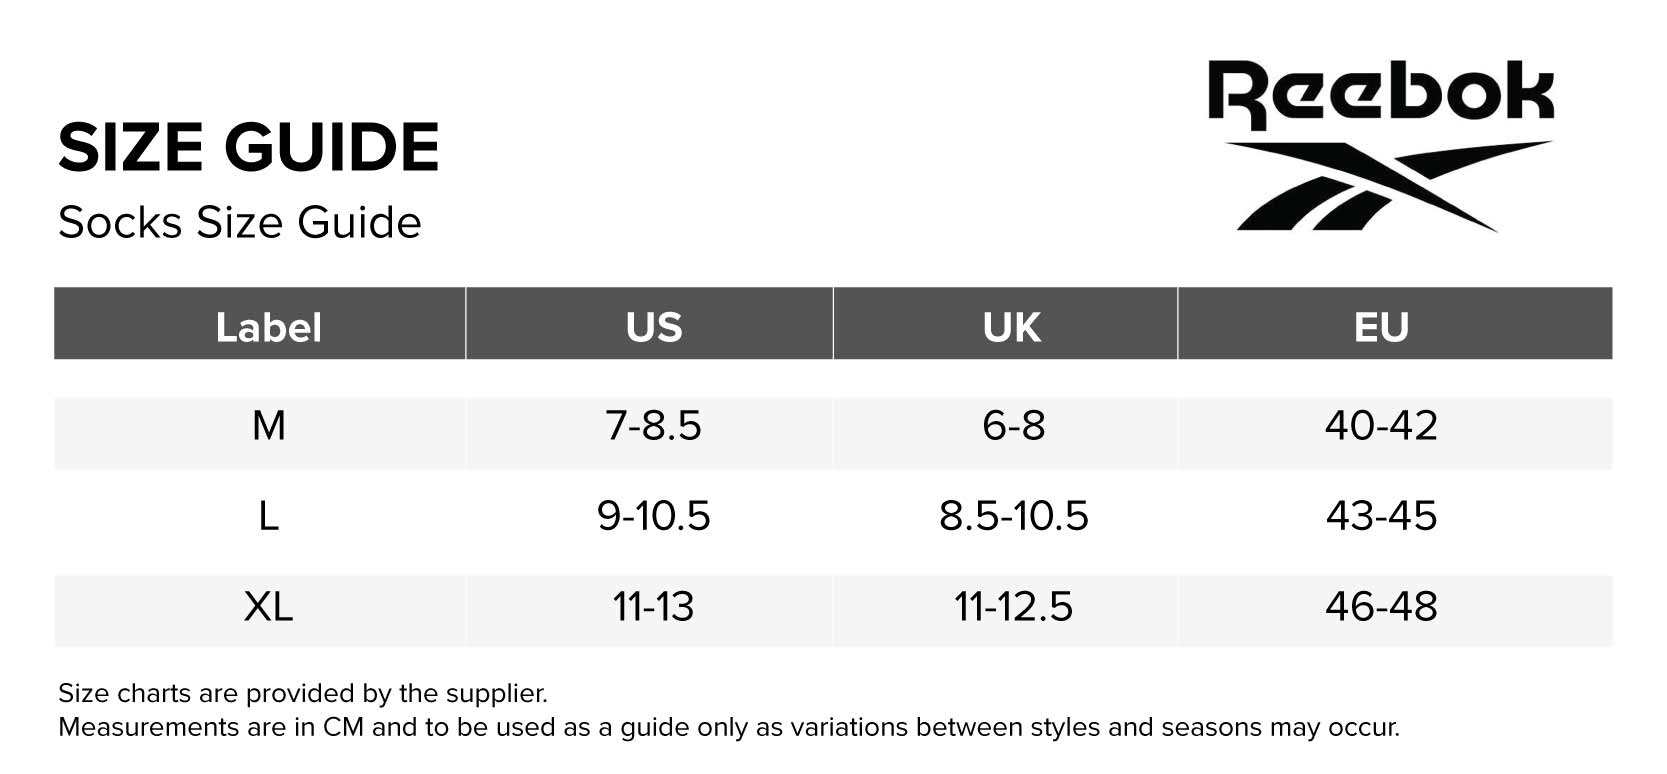Select the US 7-8.5 size cell
Image resolution: width=1667 pixels, height=774 pixels.
coord(654,426)
